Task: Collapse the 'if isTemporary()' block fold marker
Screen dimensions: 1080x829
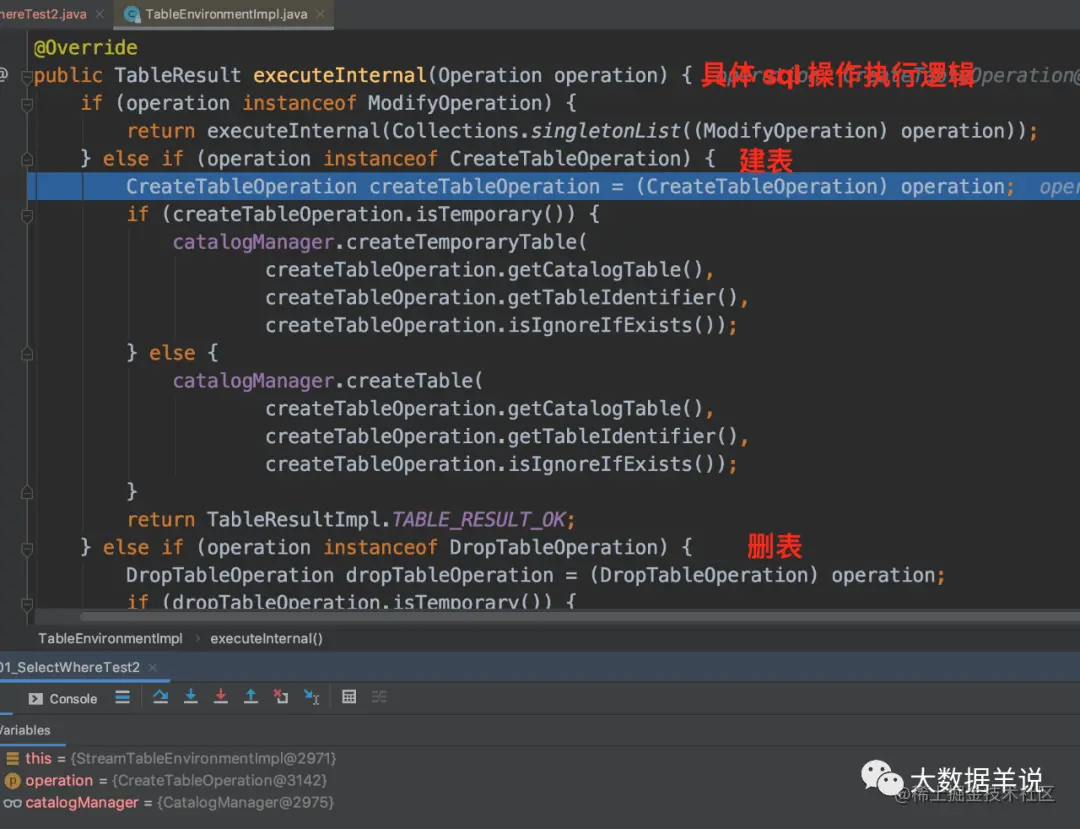Action: point(27,216)
